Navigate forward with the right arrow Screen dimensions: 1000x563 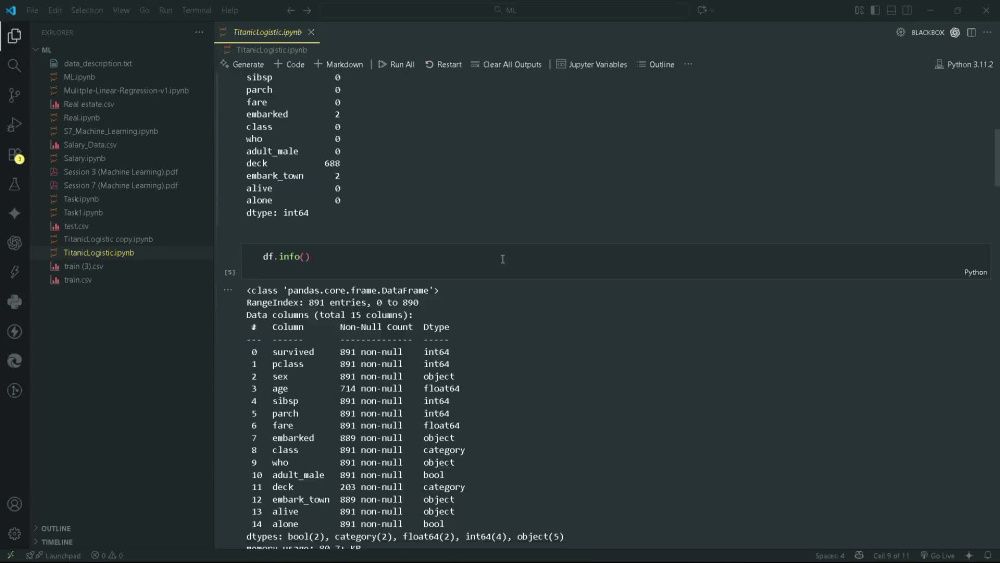[x=307, y=10]
